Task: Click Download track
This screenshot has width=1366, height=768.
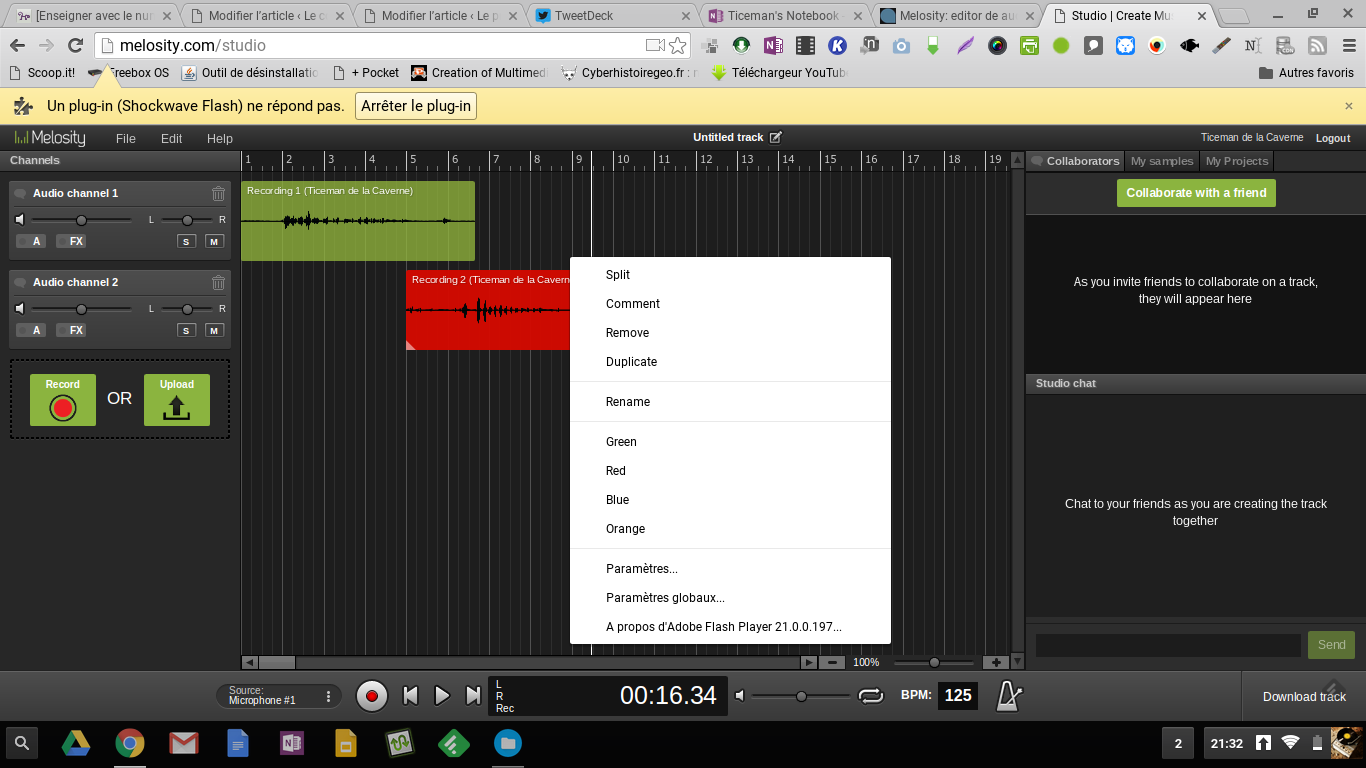Action: (x=1304, y=697)
